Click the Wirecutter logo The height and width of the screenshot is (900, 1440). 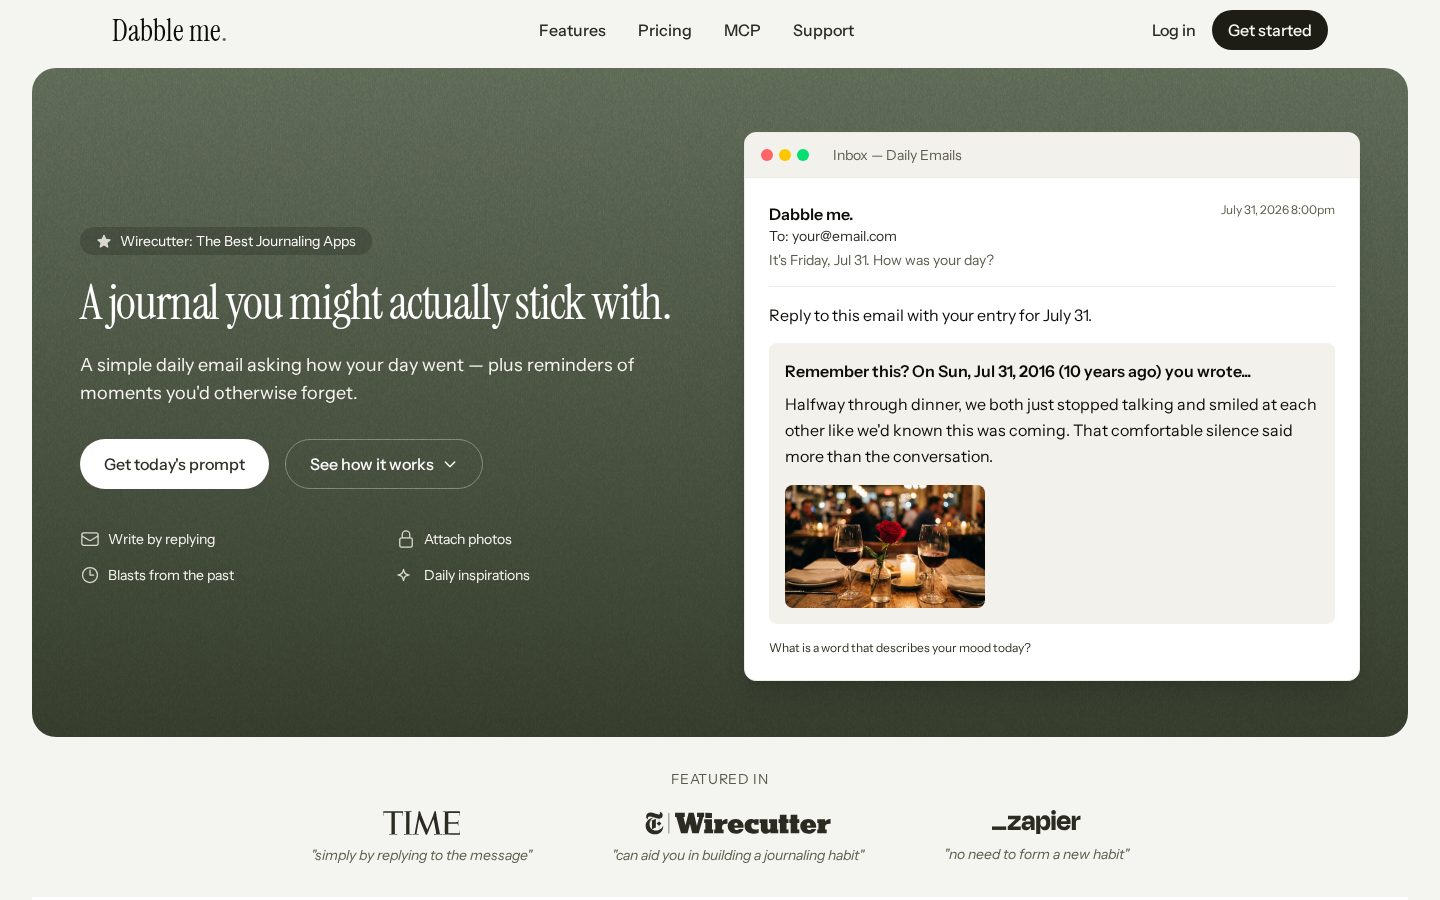coord(738,823)
